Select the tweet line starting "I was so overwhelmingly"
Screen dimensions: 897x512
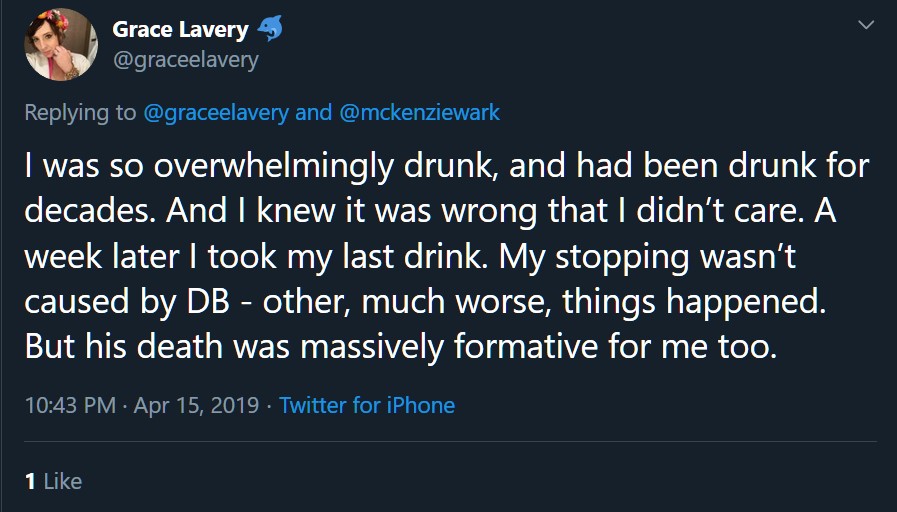click(x=447, y=166)
